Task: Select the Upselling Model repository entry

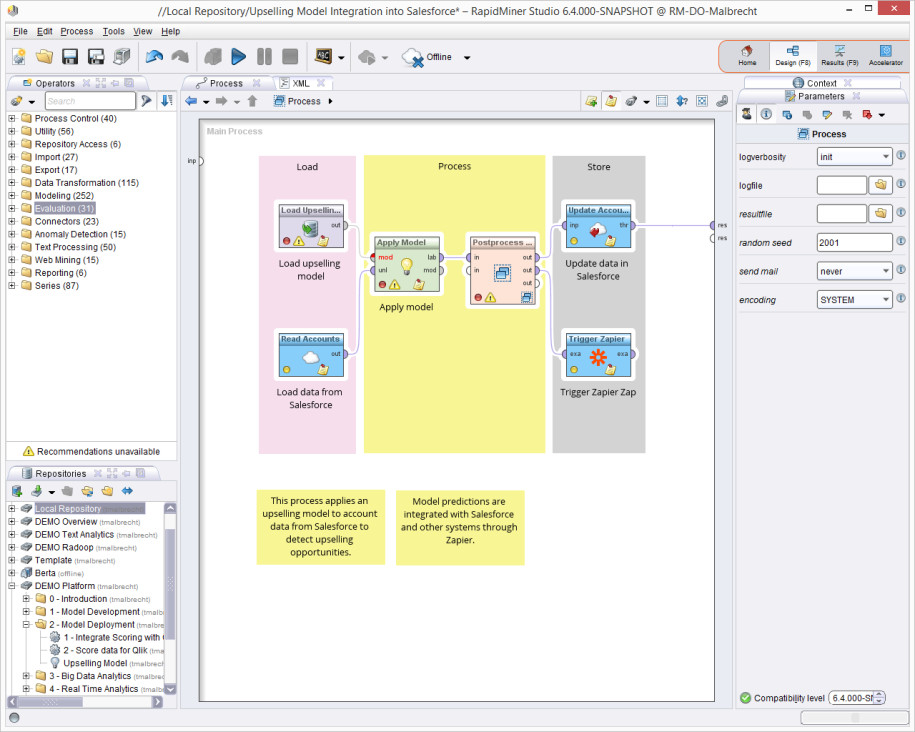Action: (x=95, y=663)
